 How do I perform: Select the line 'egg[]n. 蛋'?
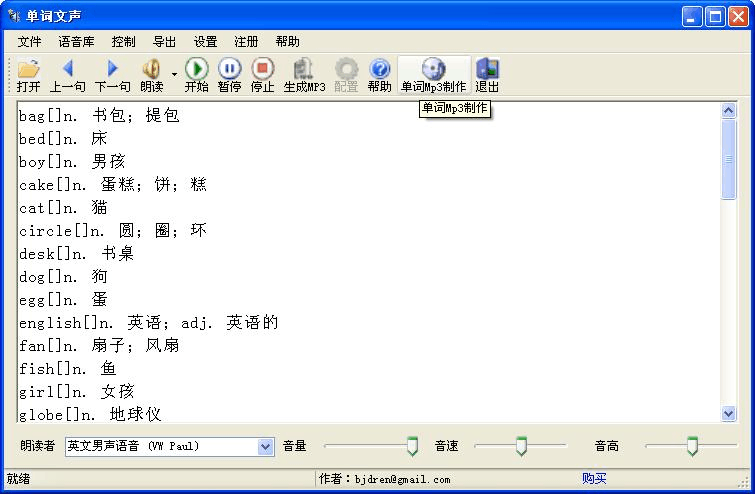pos(63,300)
